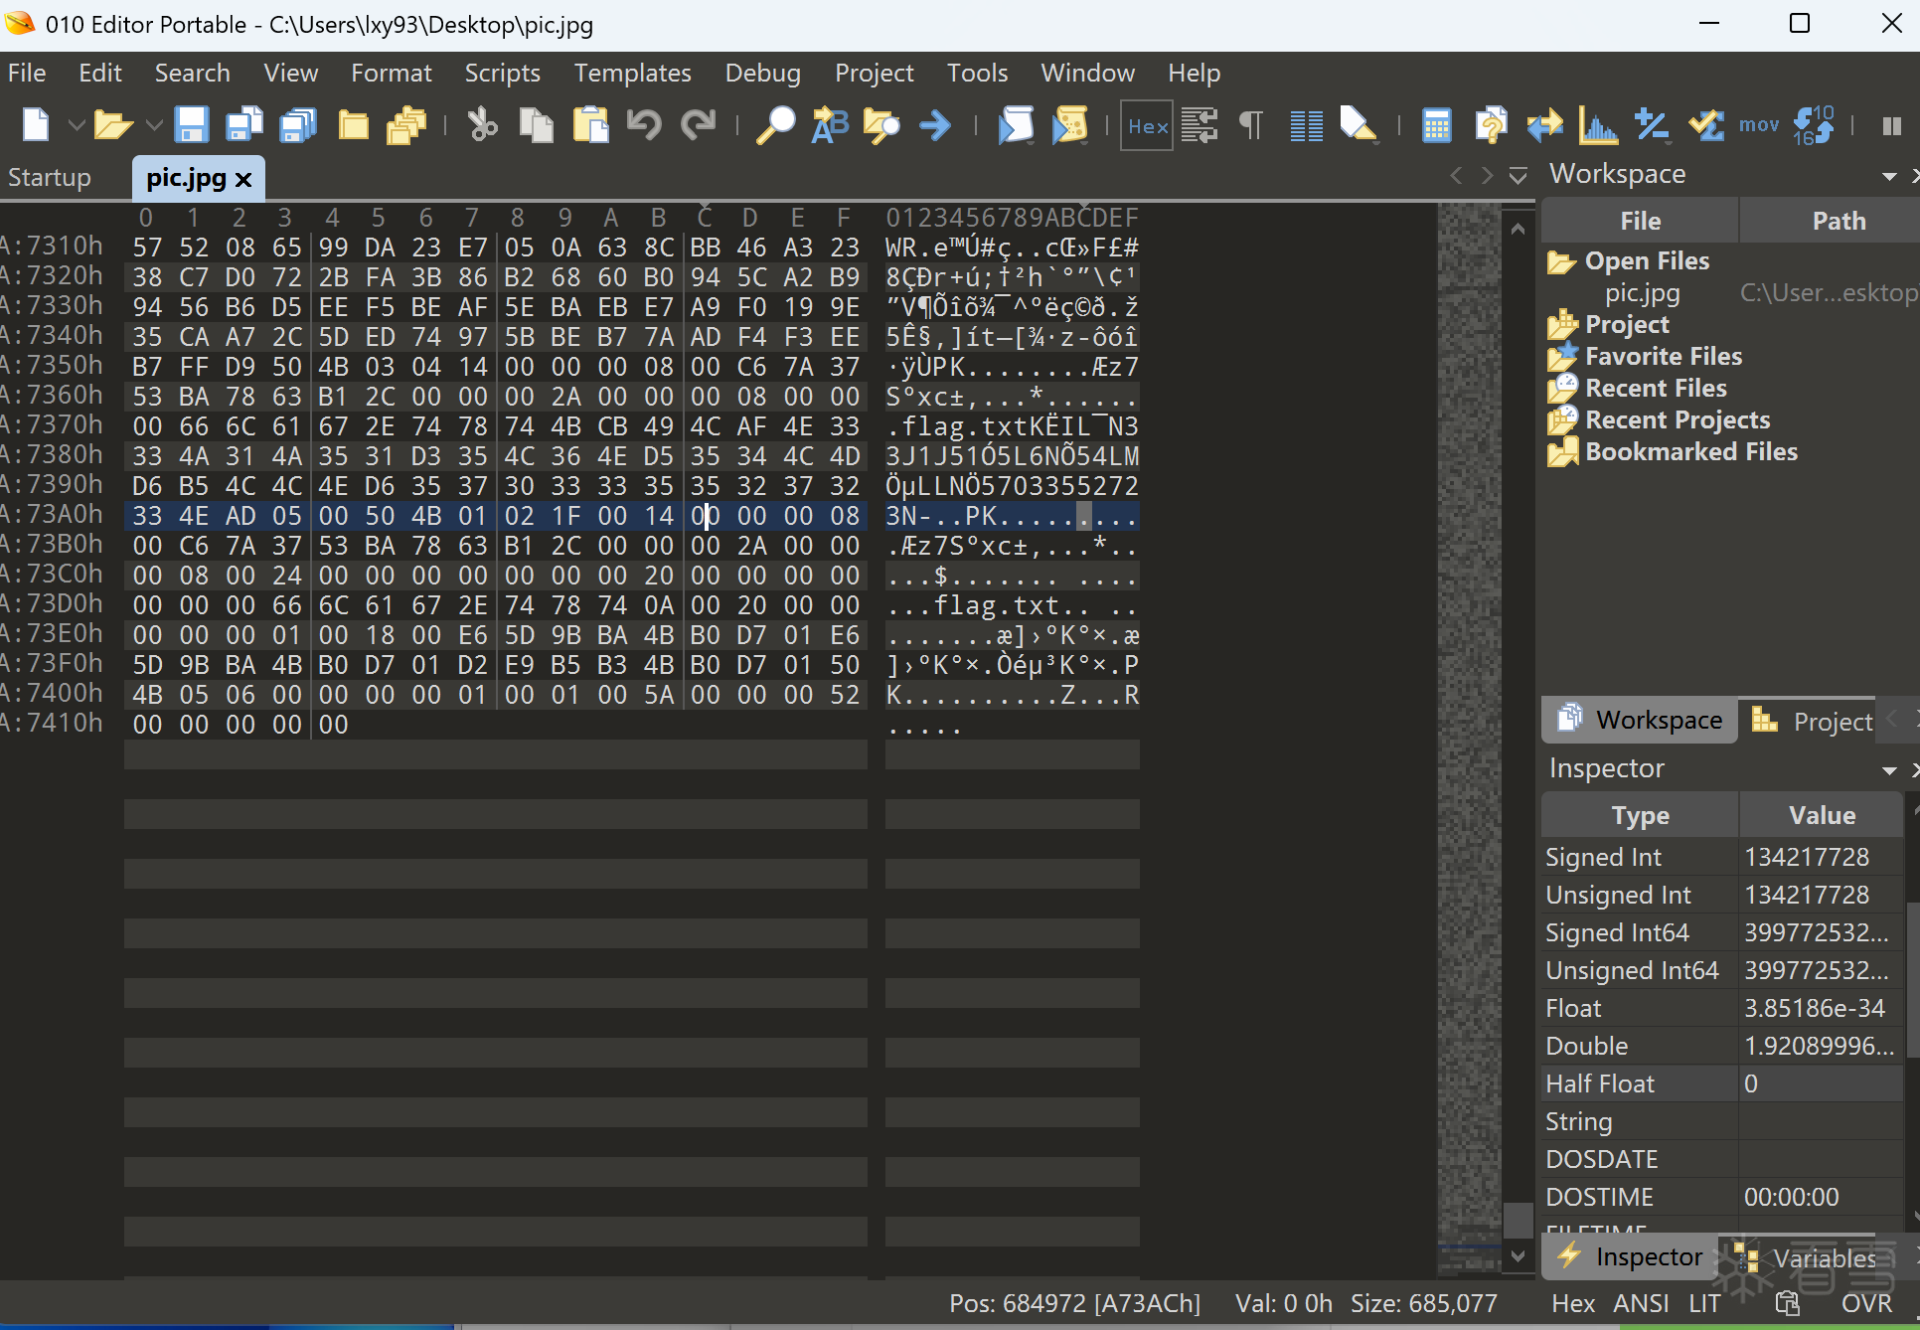Open the Calculator tool icon
The image size is (1920, 1330).
[1436, 126]
